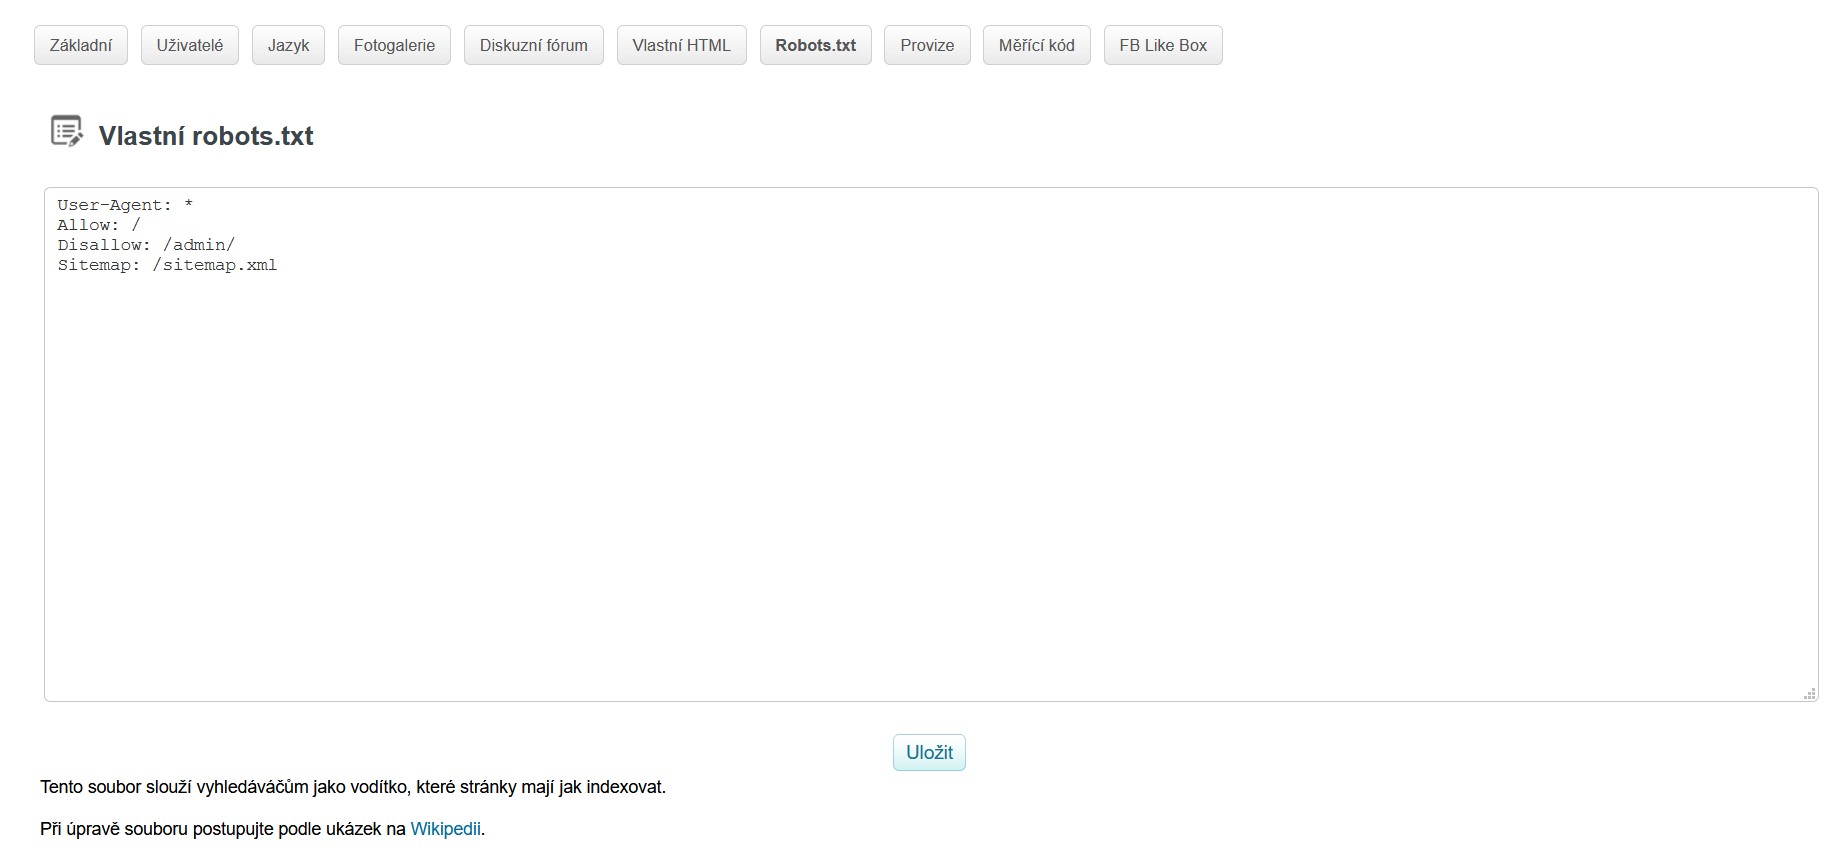1848x867 pixels.
Task: Select the Diskuzní fórum tab
Action: point(533,46)
